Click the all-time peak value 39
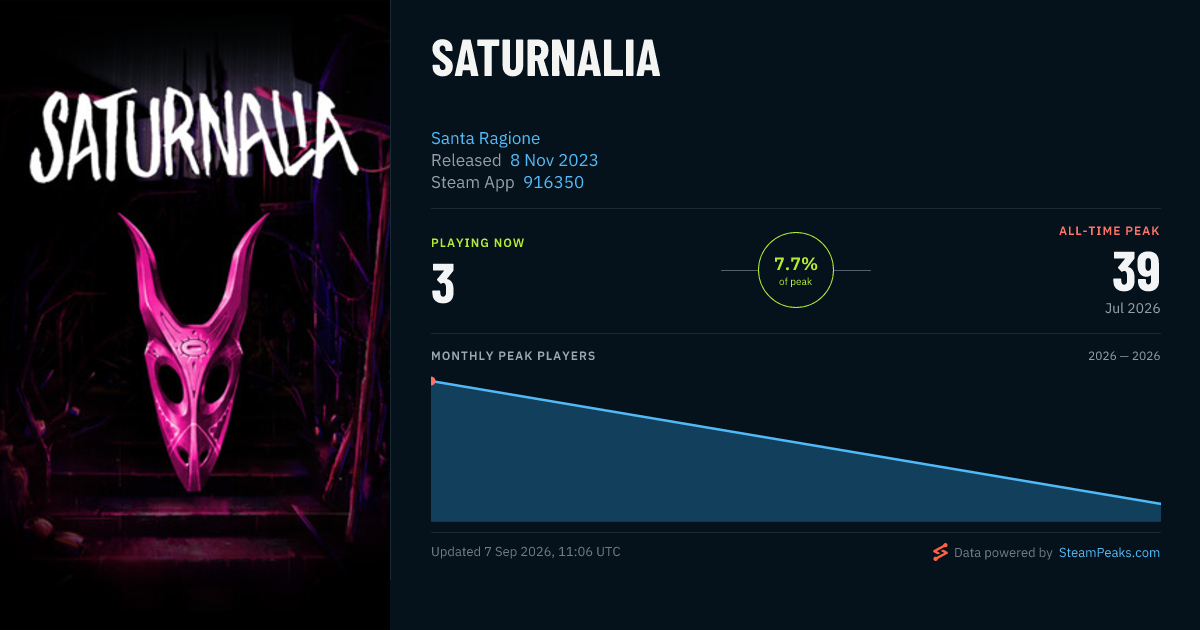 pyautogui.click(x=1136, y=273)
